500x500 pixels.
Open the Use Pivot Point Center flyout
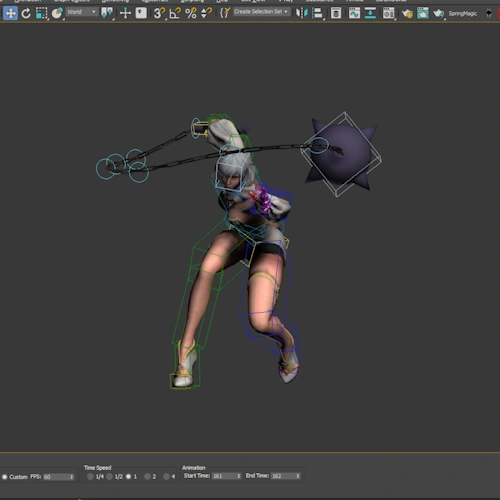click(x=107, y=13)
